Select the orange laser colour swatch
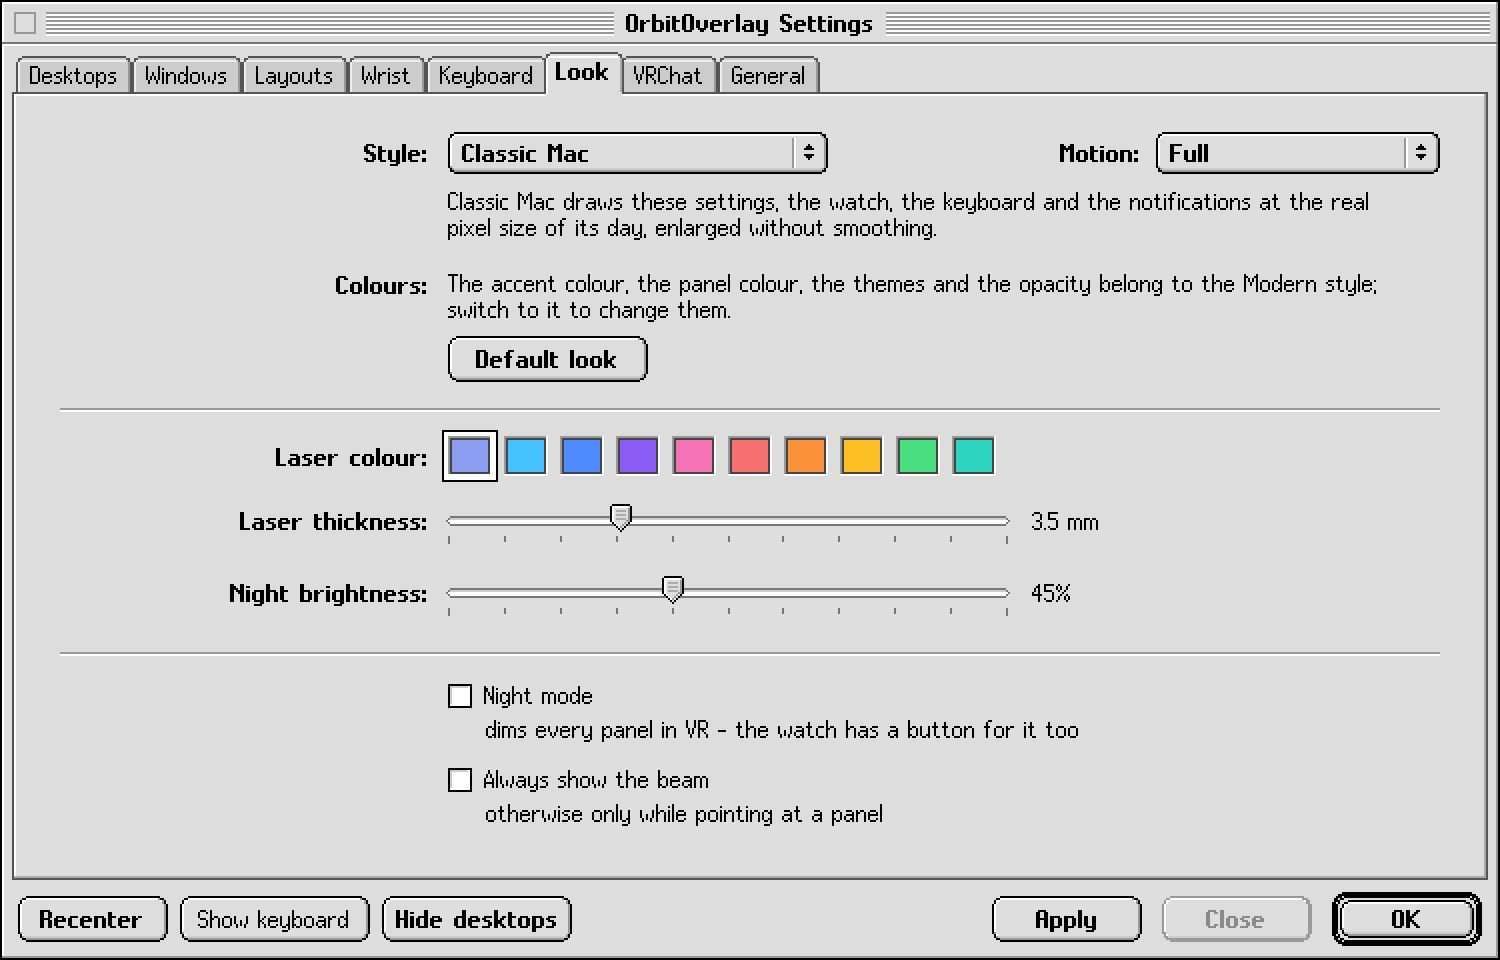Image resolution: width=1500 pixels, height=960 pixels. click(806, 456)
